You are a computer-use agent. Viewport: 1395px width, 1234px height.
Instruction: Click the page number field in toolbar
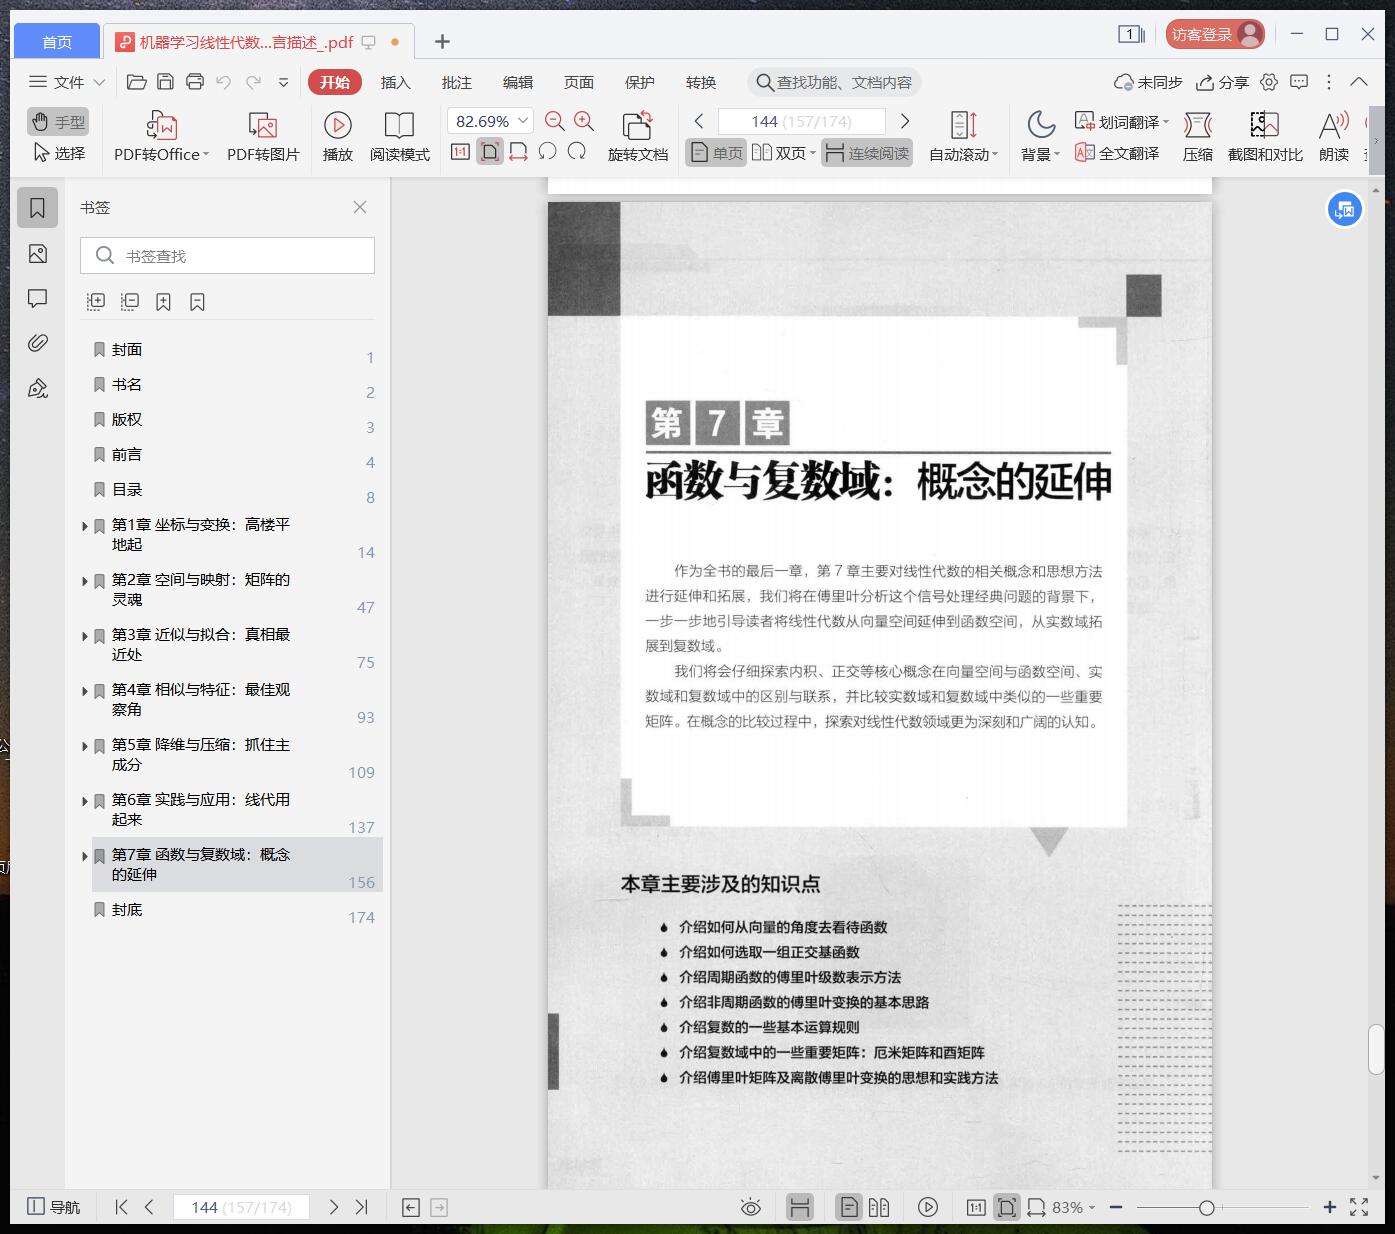point(802,121)
